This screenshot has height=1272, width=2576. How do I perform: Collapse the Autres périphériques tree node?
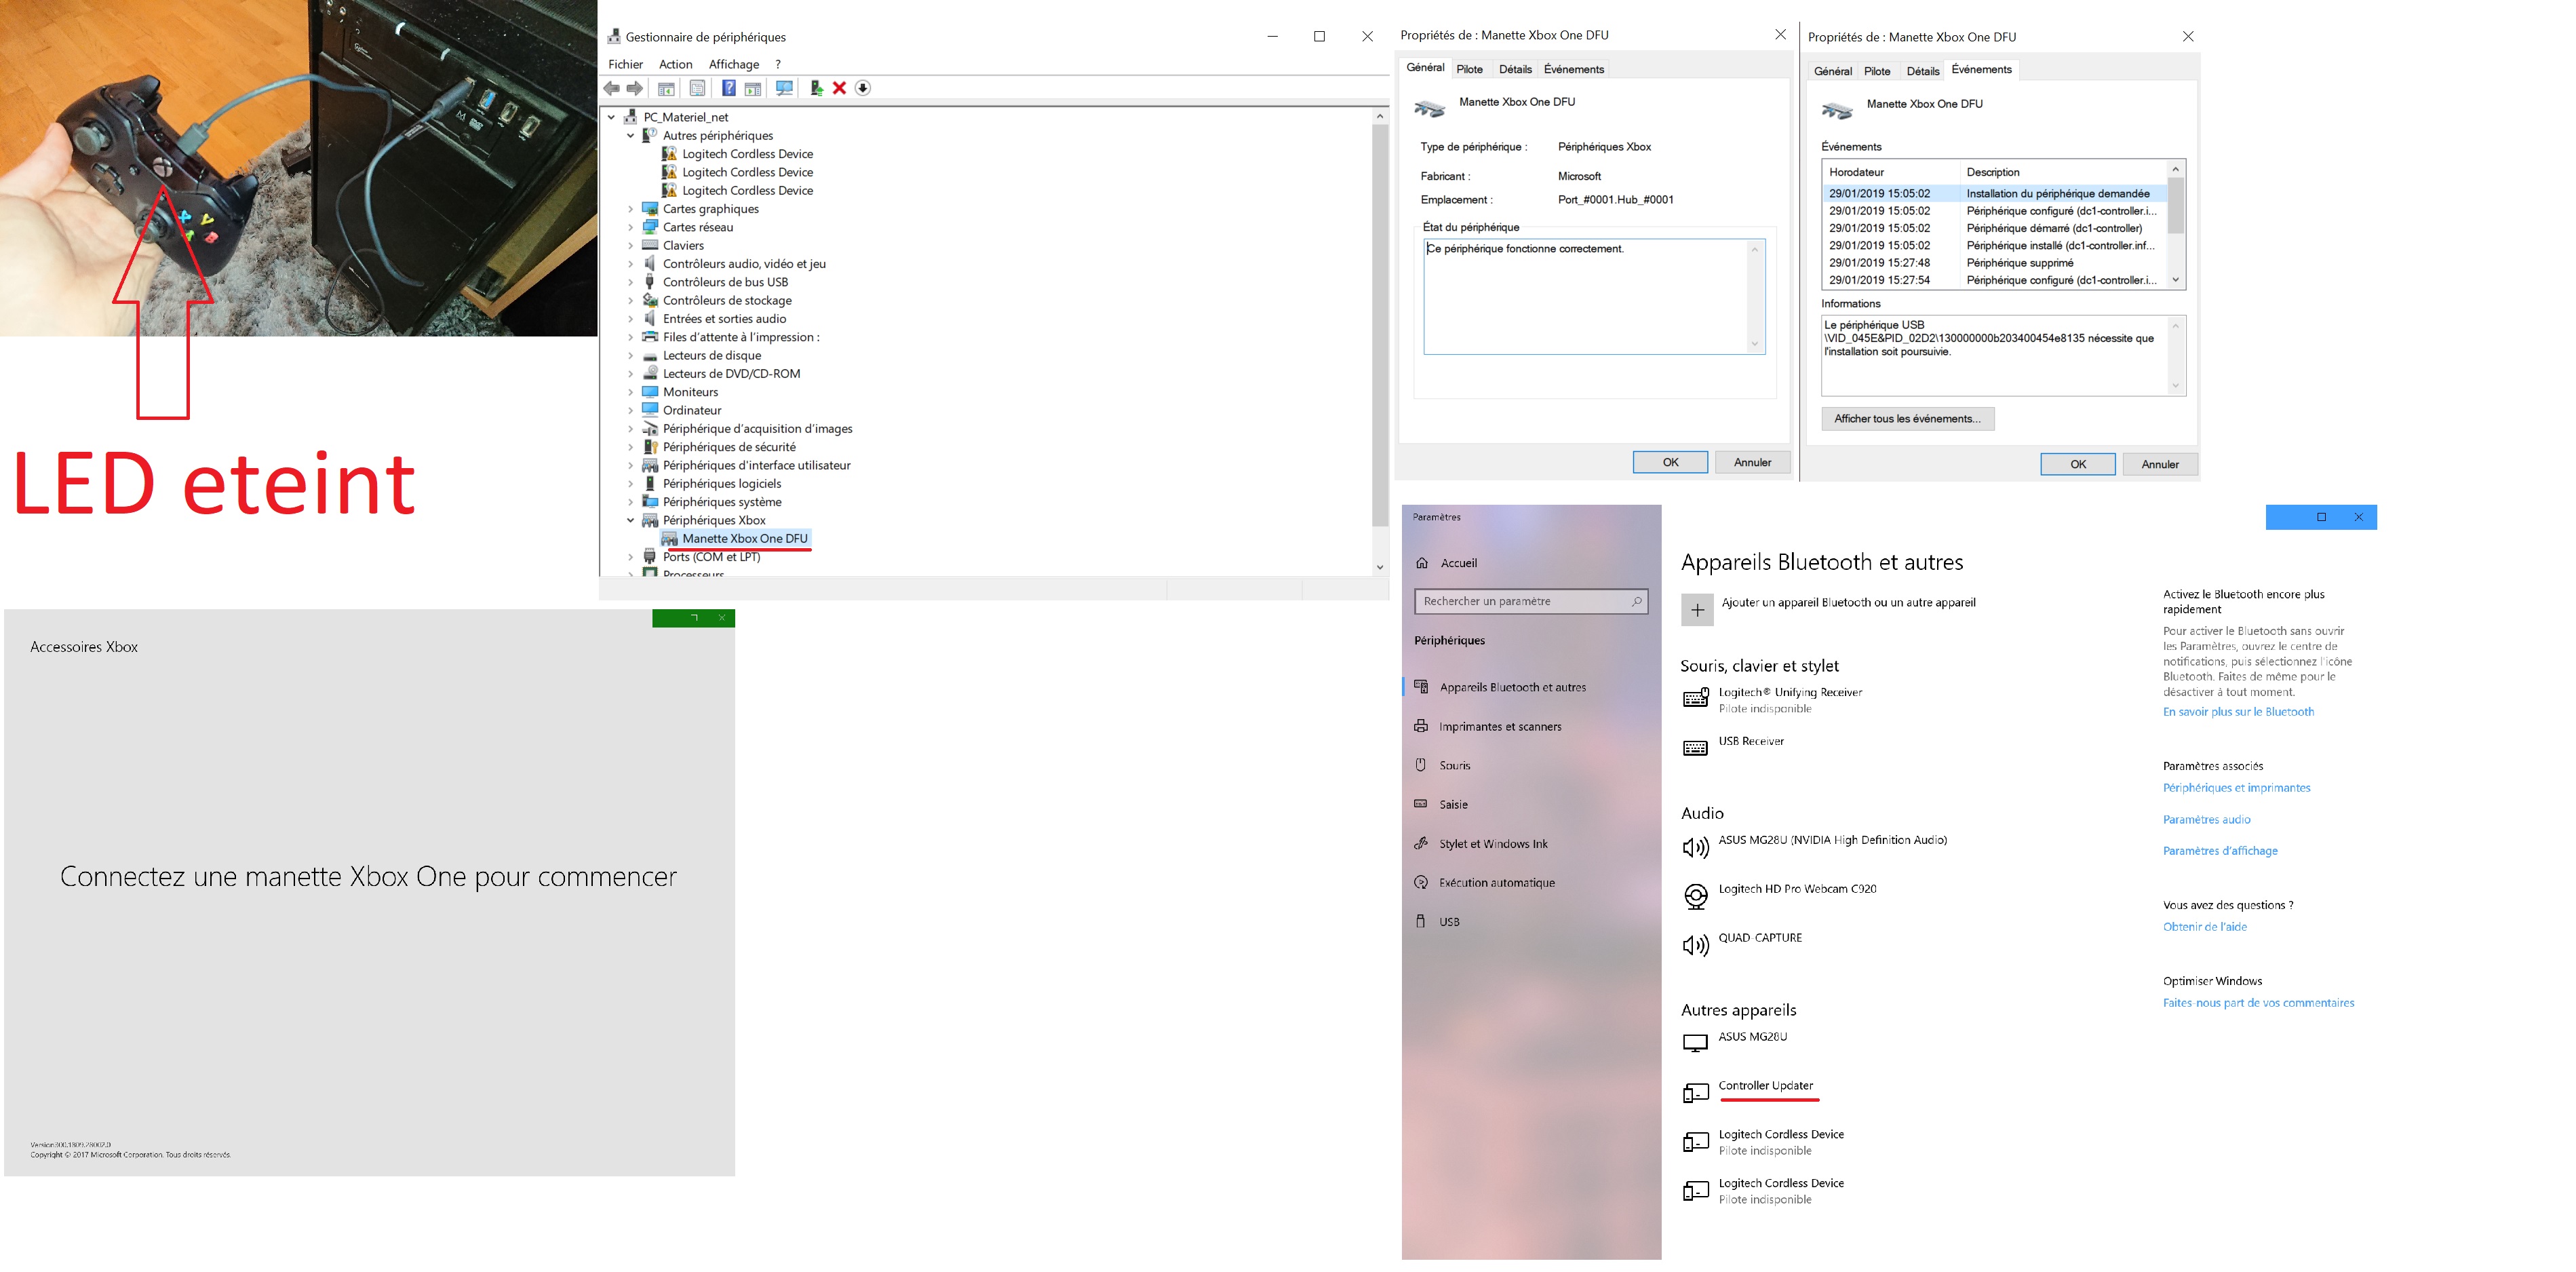[x=630, y=135]
